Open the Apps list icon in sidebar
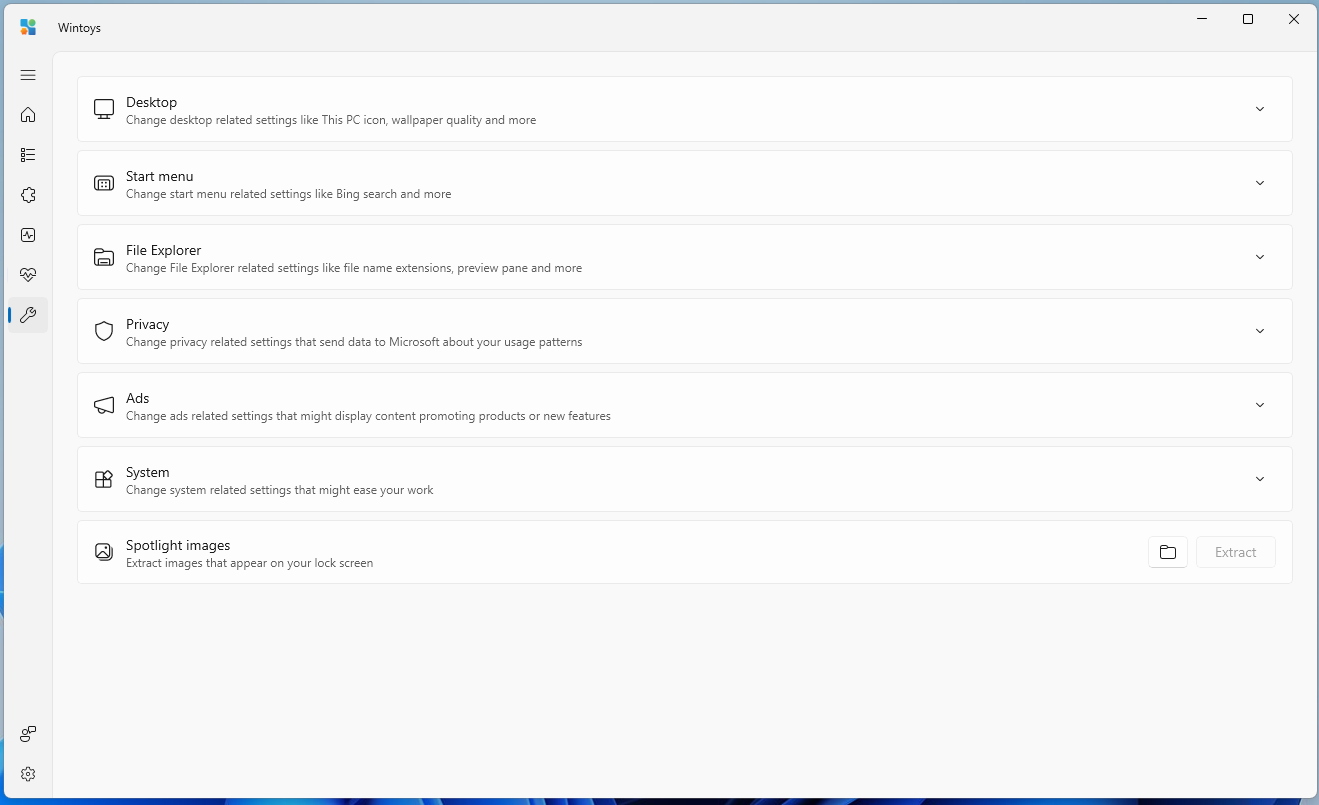This screenshot has height=805, width=1319. click(x=28, y=155)
